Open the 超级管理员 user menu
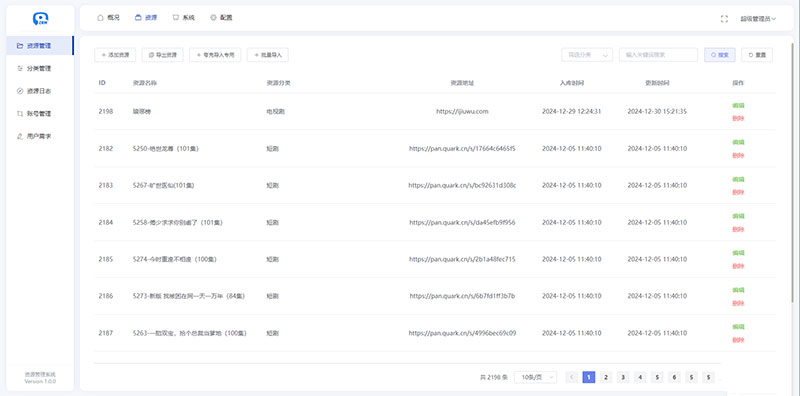Image resolution: width=800 pixels, height=396 pixels. (758, 19)
